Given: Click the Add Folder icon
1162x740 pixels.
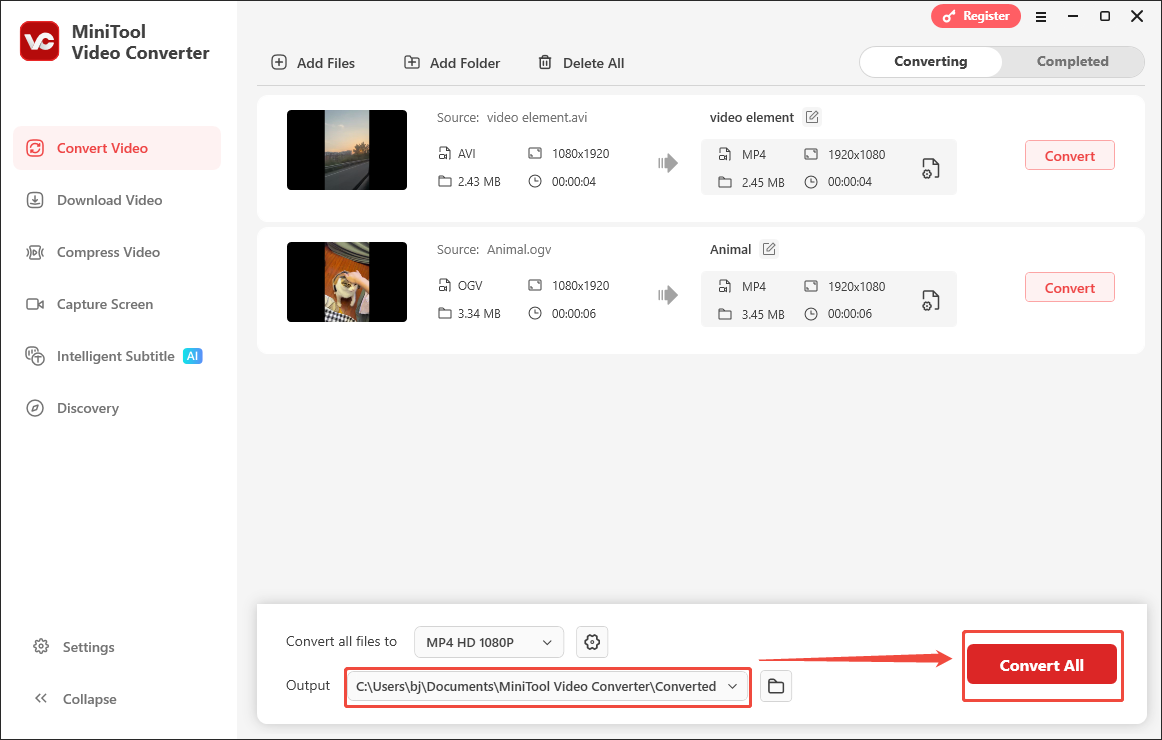Looking at the screenshot, I should click(x=412, y=62).
